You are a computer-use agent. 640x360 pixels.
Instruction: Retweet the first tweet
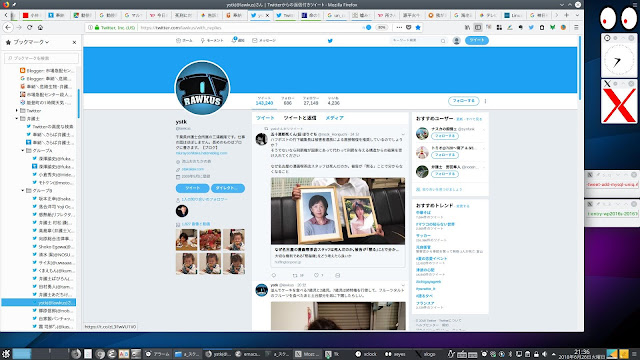pos(295,276)
